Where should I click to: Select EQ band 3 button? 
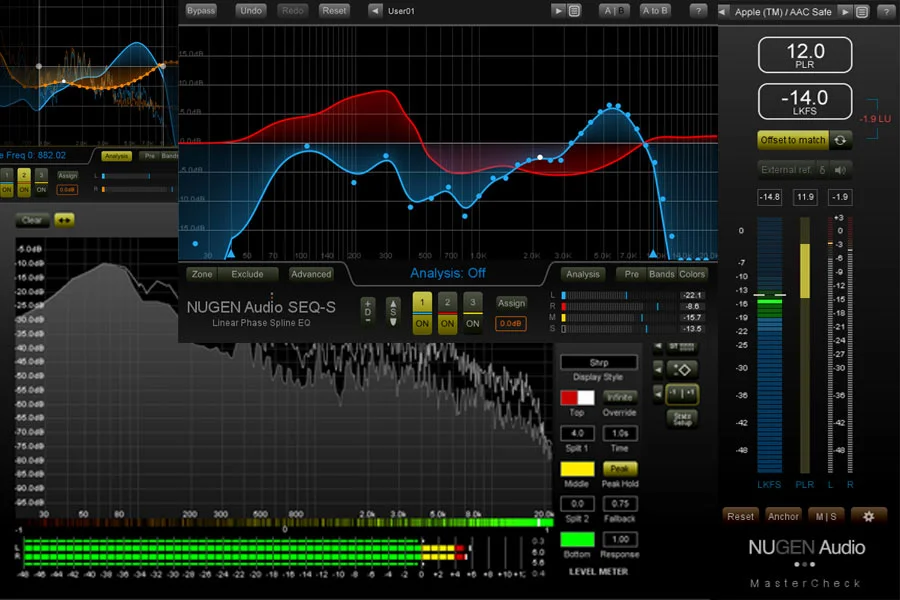pyautogui.click(x=473, y=303)
